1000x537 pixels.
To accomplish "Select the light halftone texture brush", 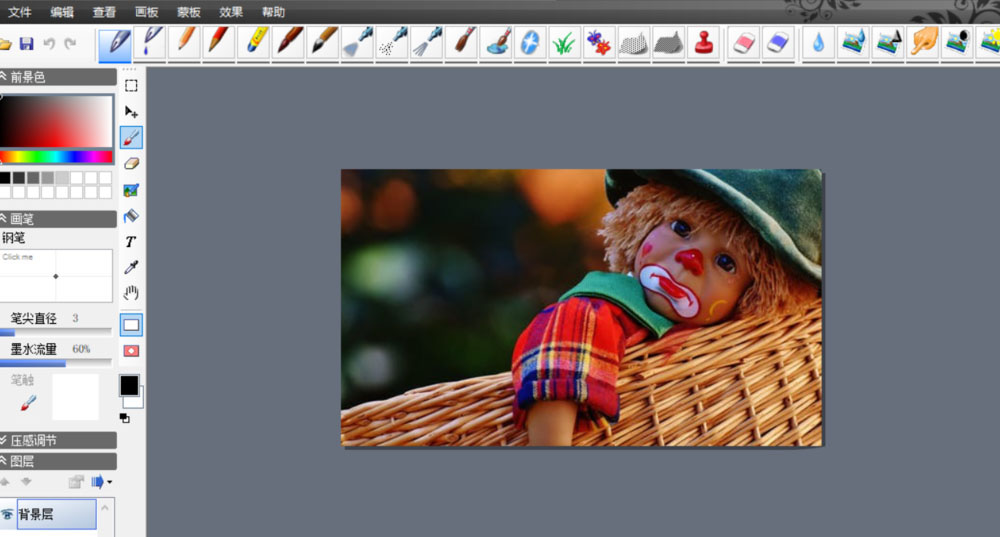I will tap(634, 43).
